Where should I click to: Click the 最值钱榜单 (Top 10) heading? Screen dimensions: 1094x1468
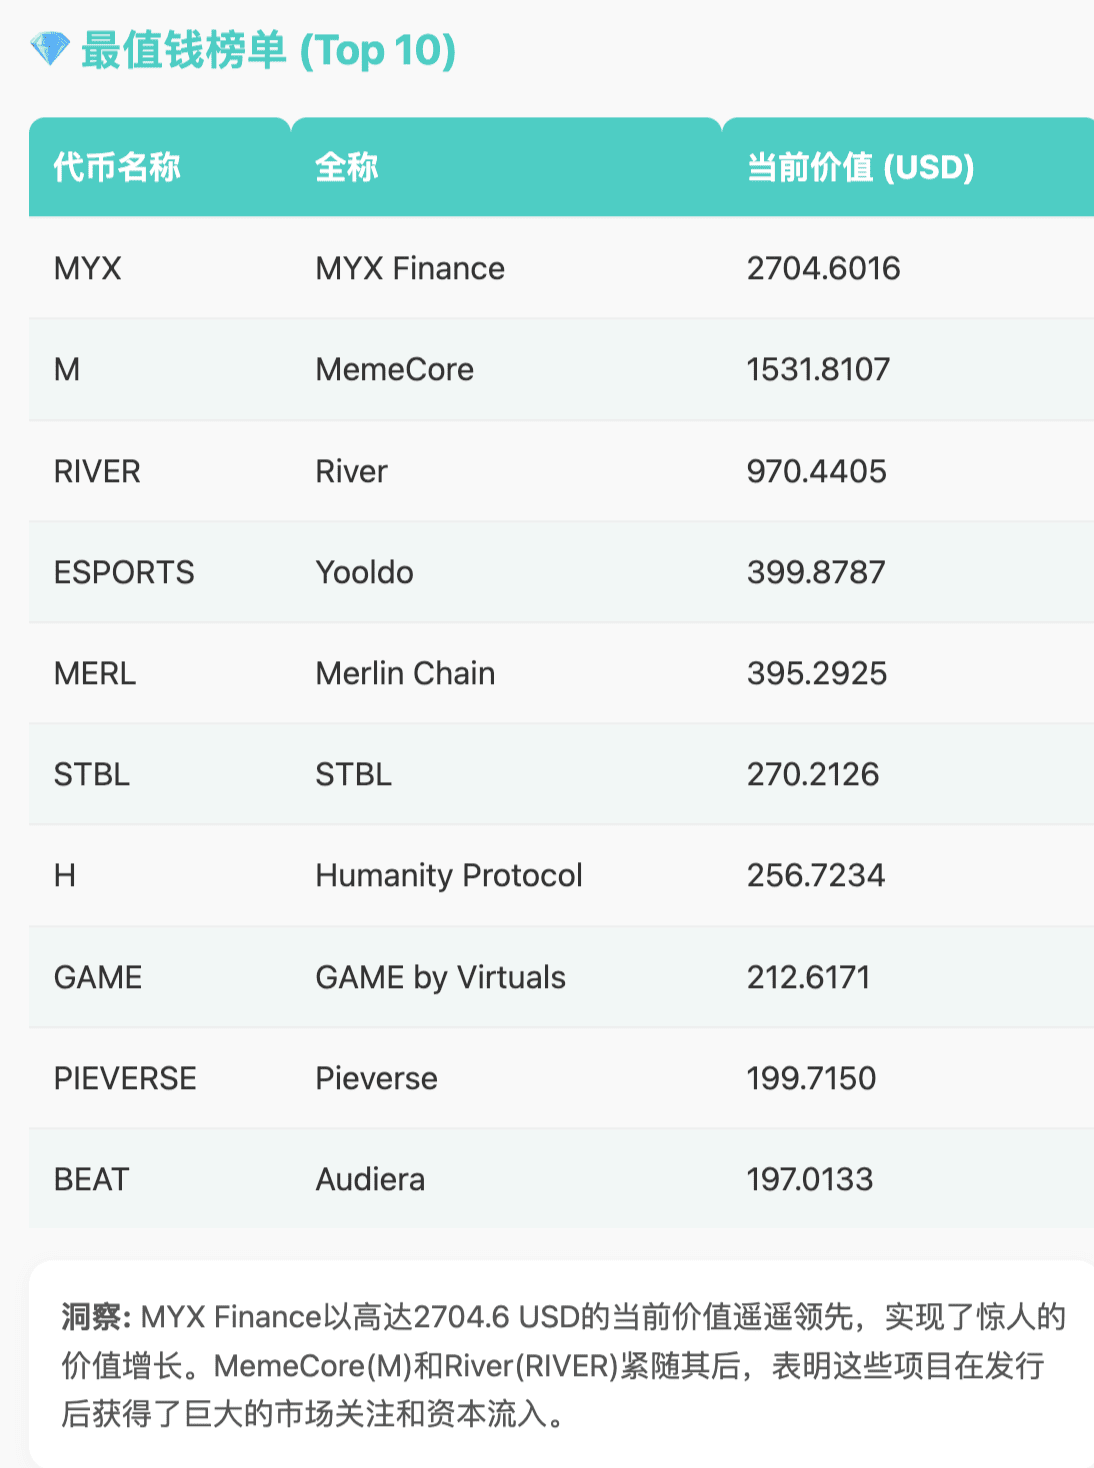pos(268,50)
